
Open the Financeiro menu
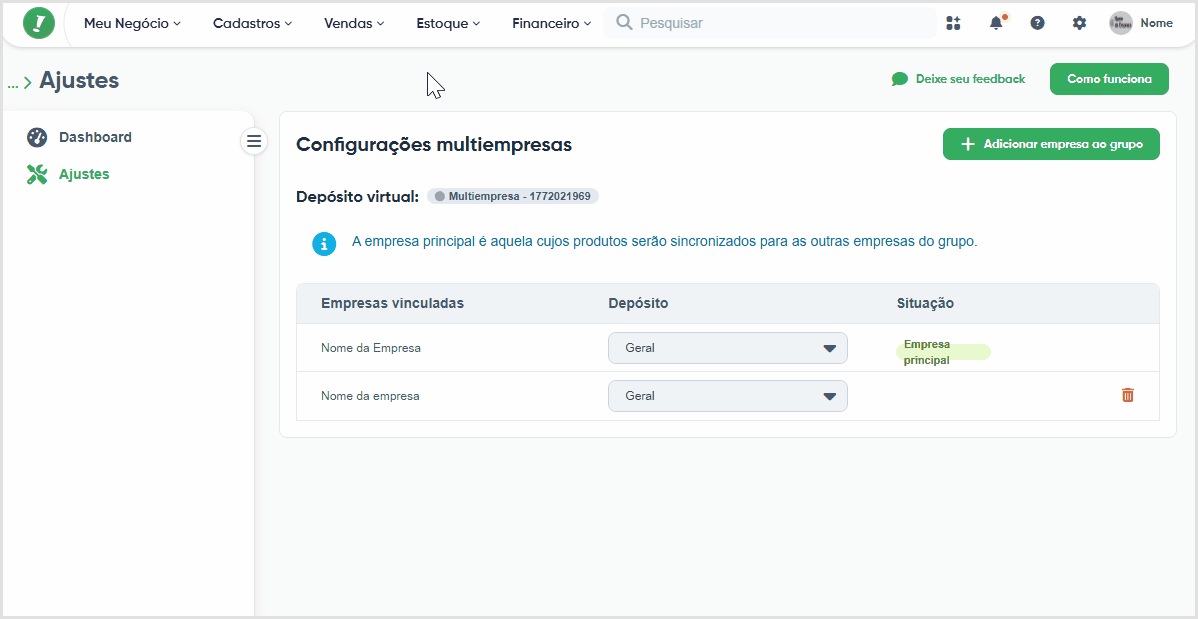click(552, 24)
